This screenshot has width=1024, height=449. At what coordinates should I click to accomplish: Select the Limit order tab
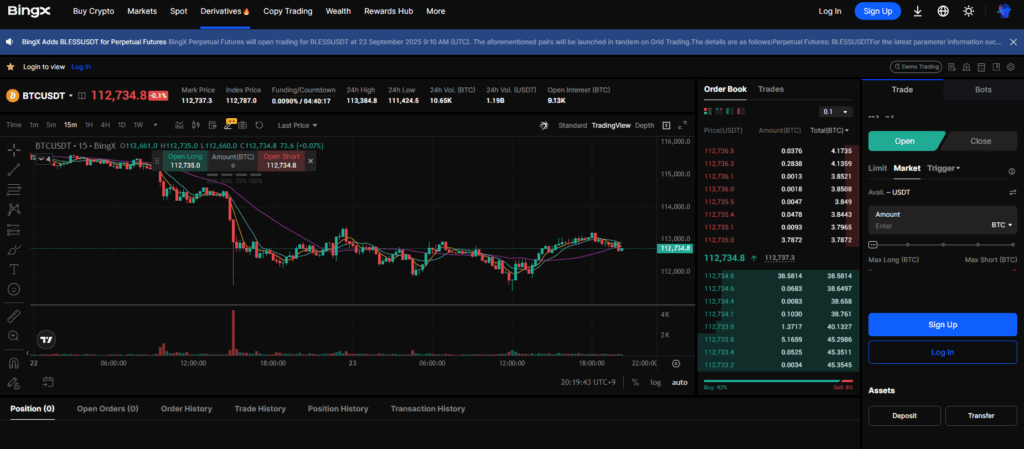877,168
